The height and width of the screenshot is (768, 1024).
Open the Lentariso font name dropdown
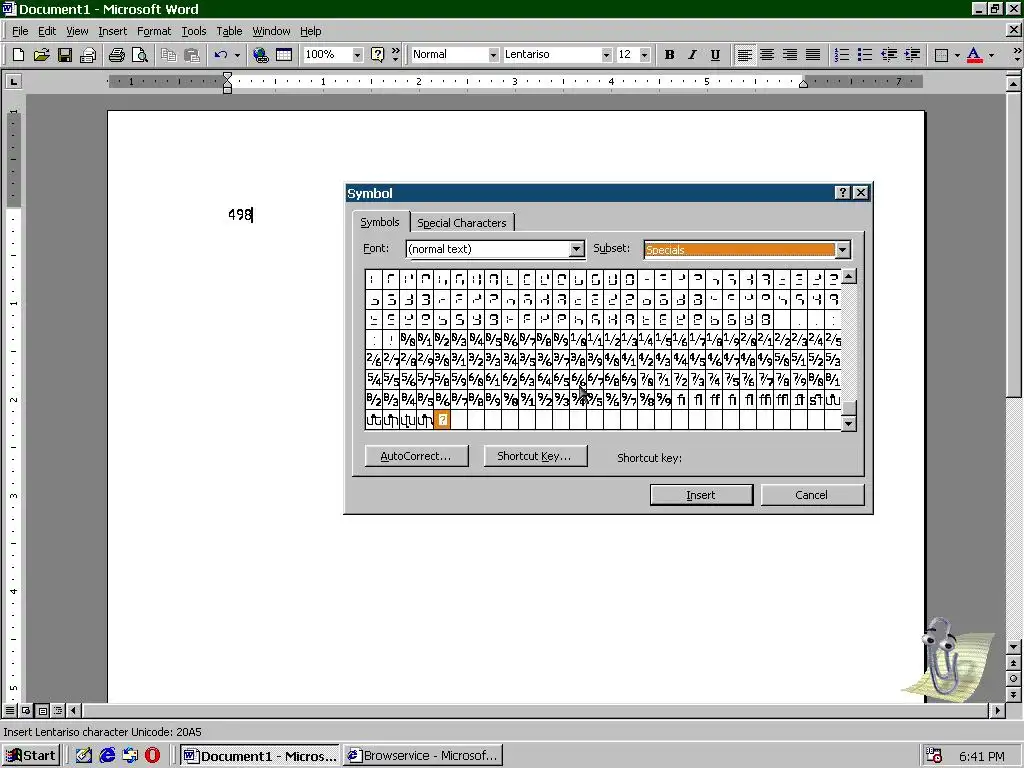click(606, 55)
